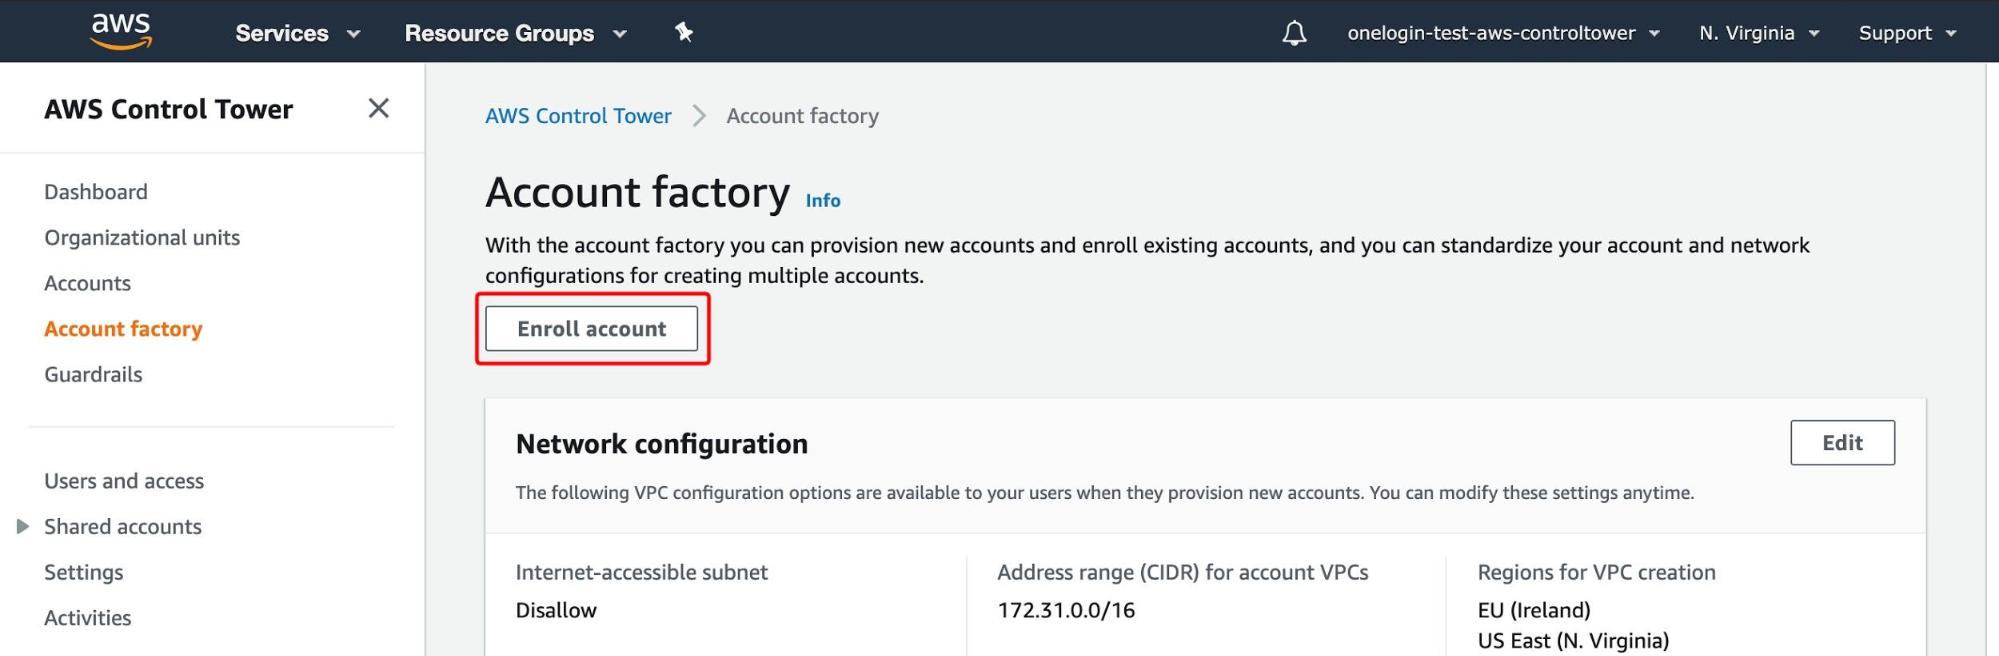This screenshot has height=656, width=1999.
Task: Go to the Dashboard page
Action: (95, 191)
